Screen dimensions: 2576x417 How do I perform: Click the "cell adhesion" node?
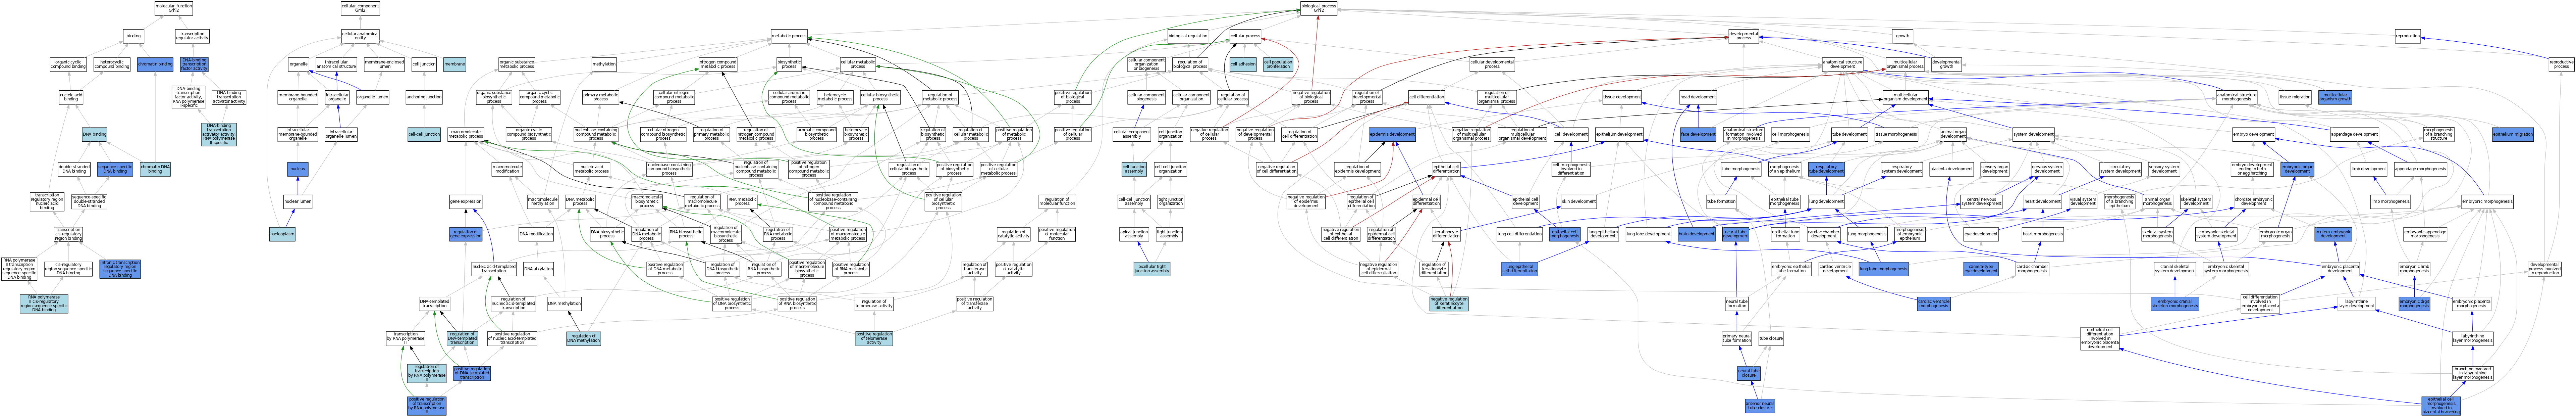click(x=1243, y=65)
